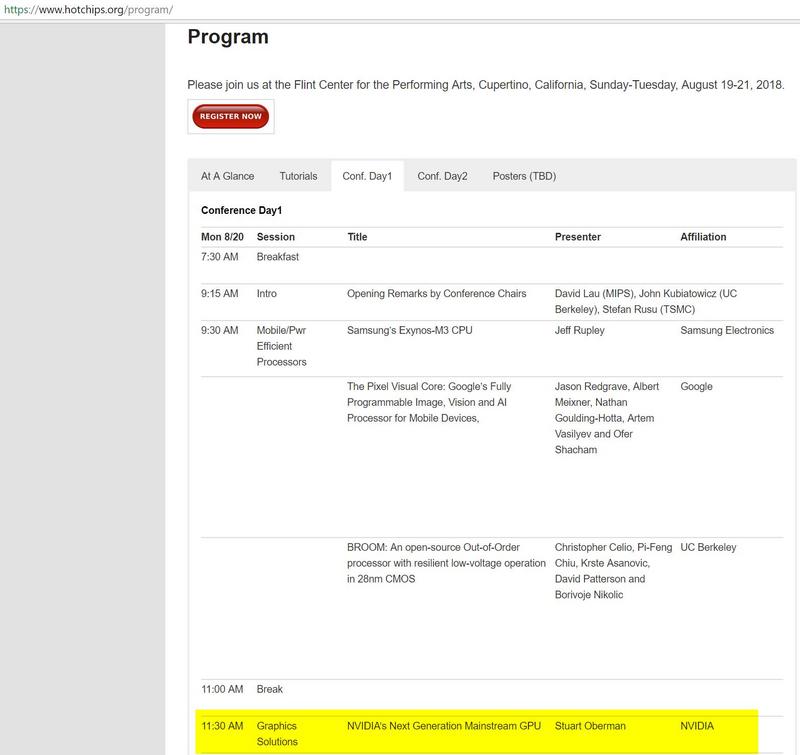Click the 9:30 AM time cell
This screenshot has width=800, height=755.
[219, 330]
